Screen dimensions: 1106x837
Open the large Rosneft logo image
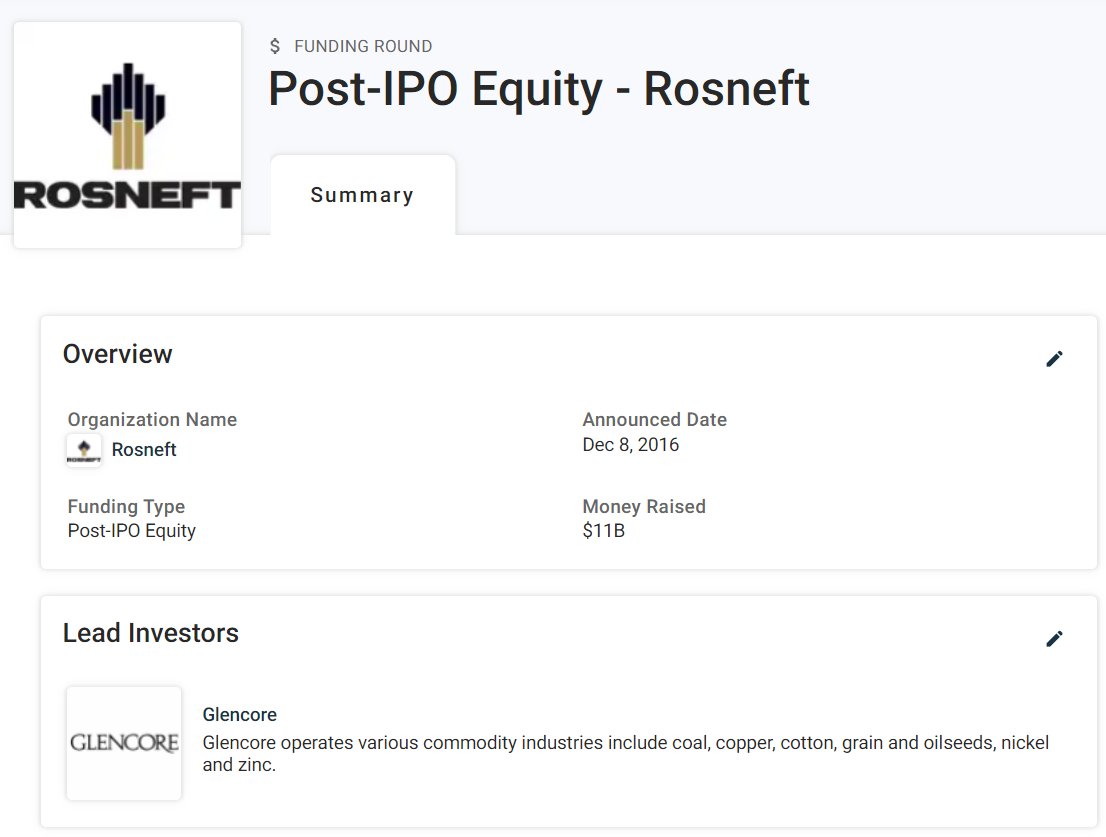point(127,135)
